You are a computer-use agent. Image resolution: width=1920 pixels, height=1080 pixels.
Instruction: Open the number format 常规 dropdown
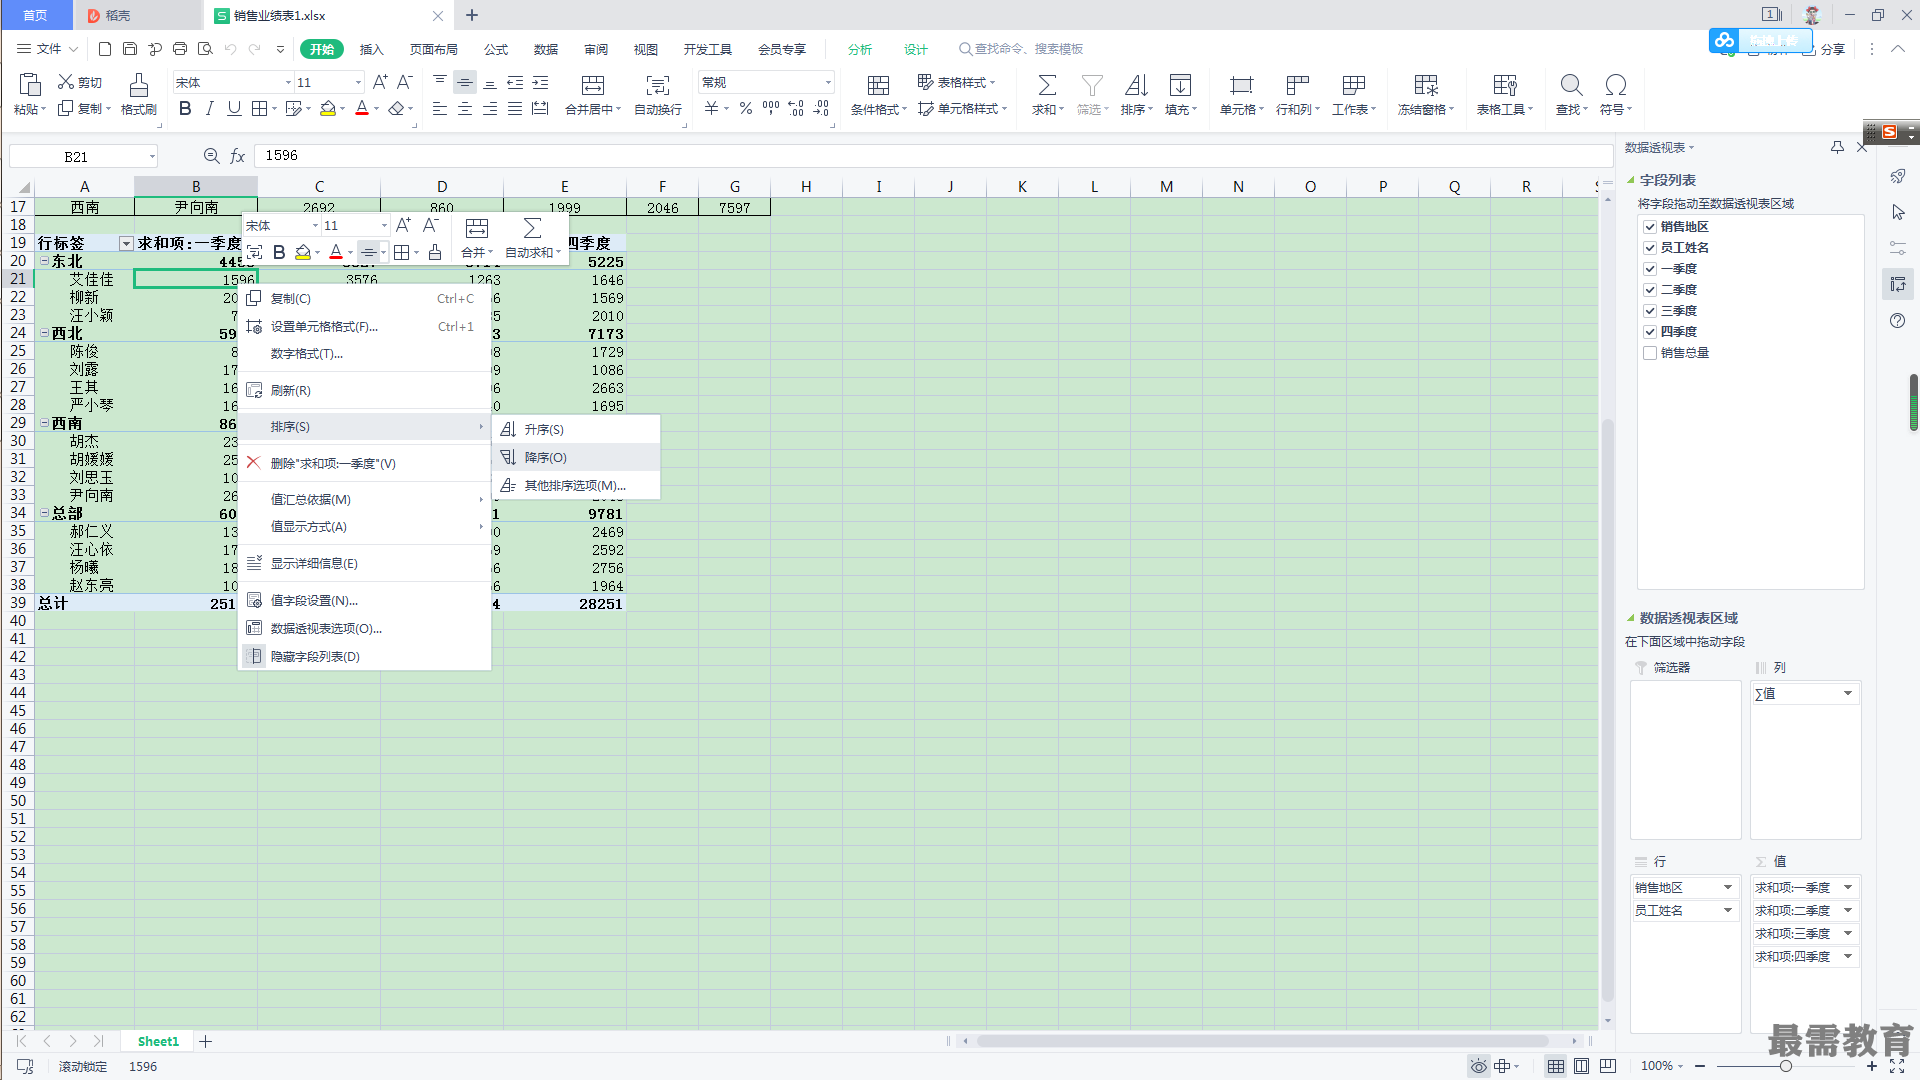[x=828, y=83]
